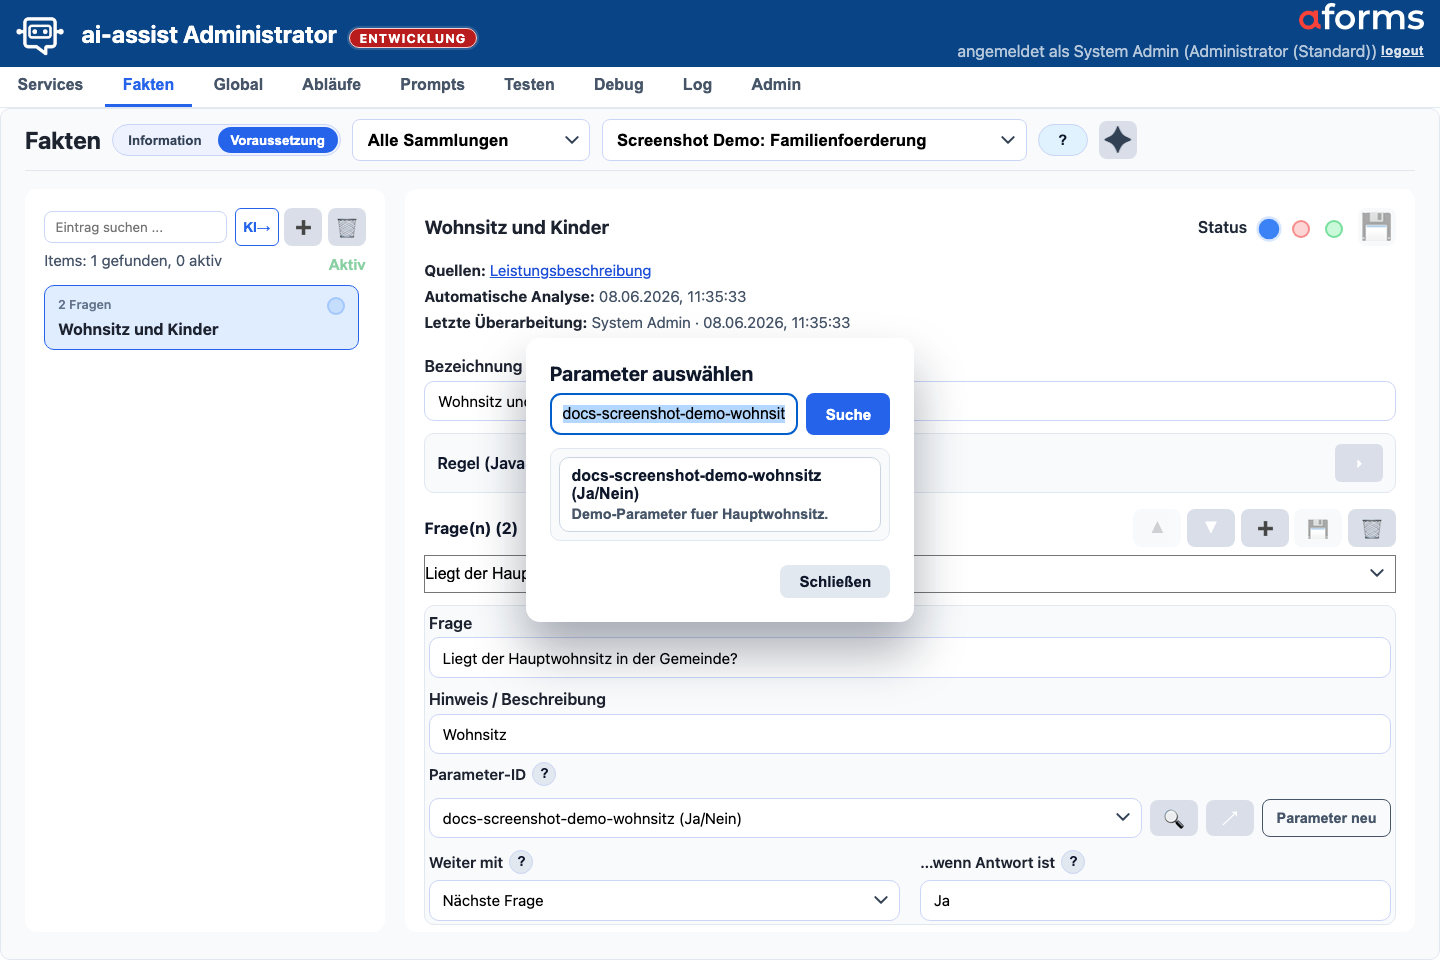
Task: Delete question with the Frage(n) trash icon
Action: tap(1372, 528)
